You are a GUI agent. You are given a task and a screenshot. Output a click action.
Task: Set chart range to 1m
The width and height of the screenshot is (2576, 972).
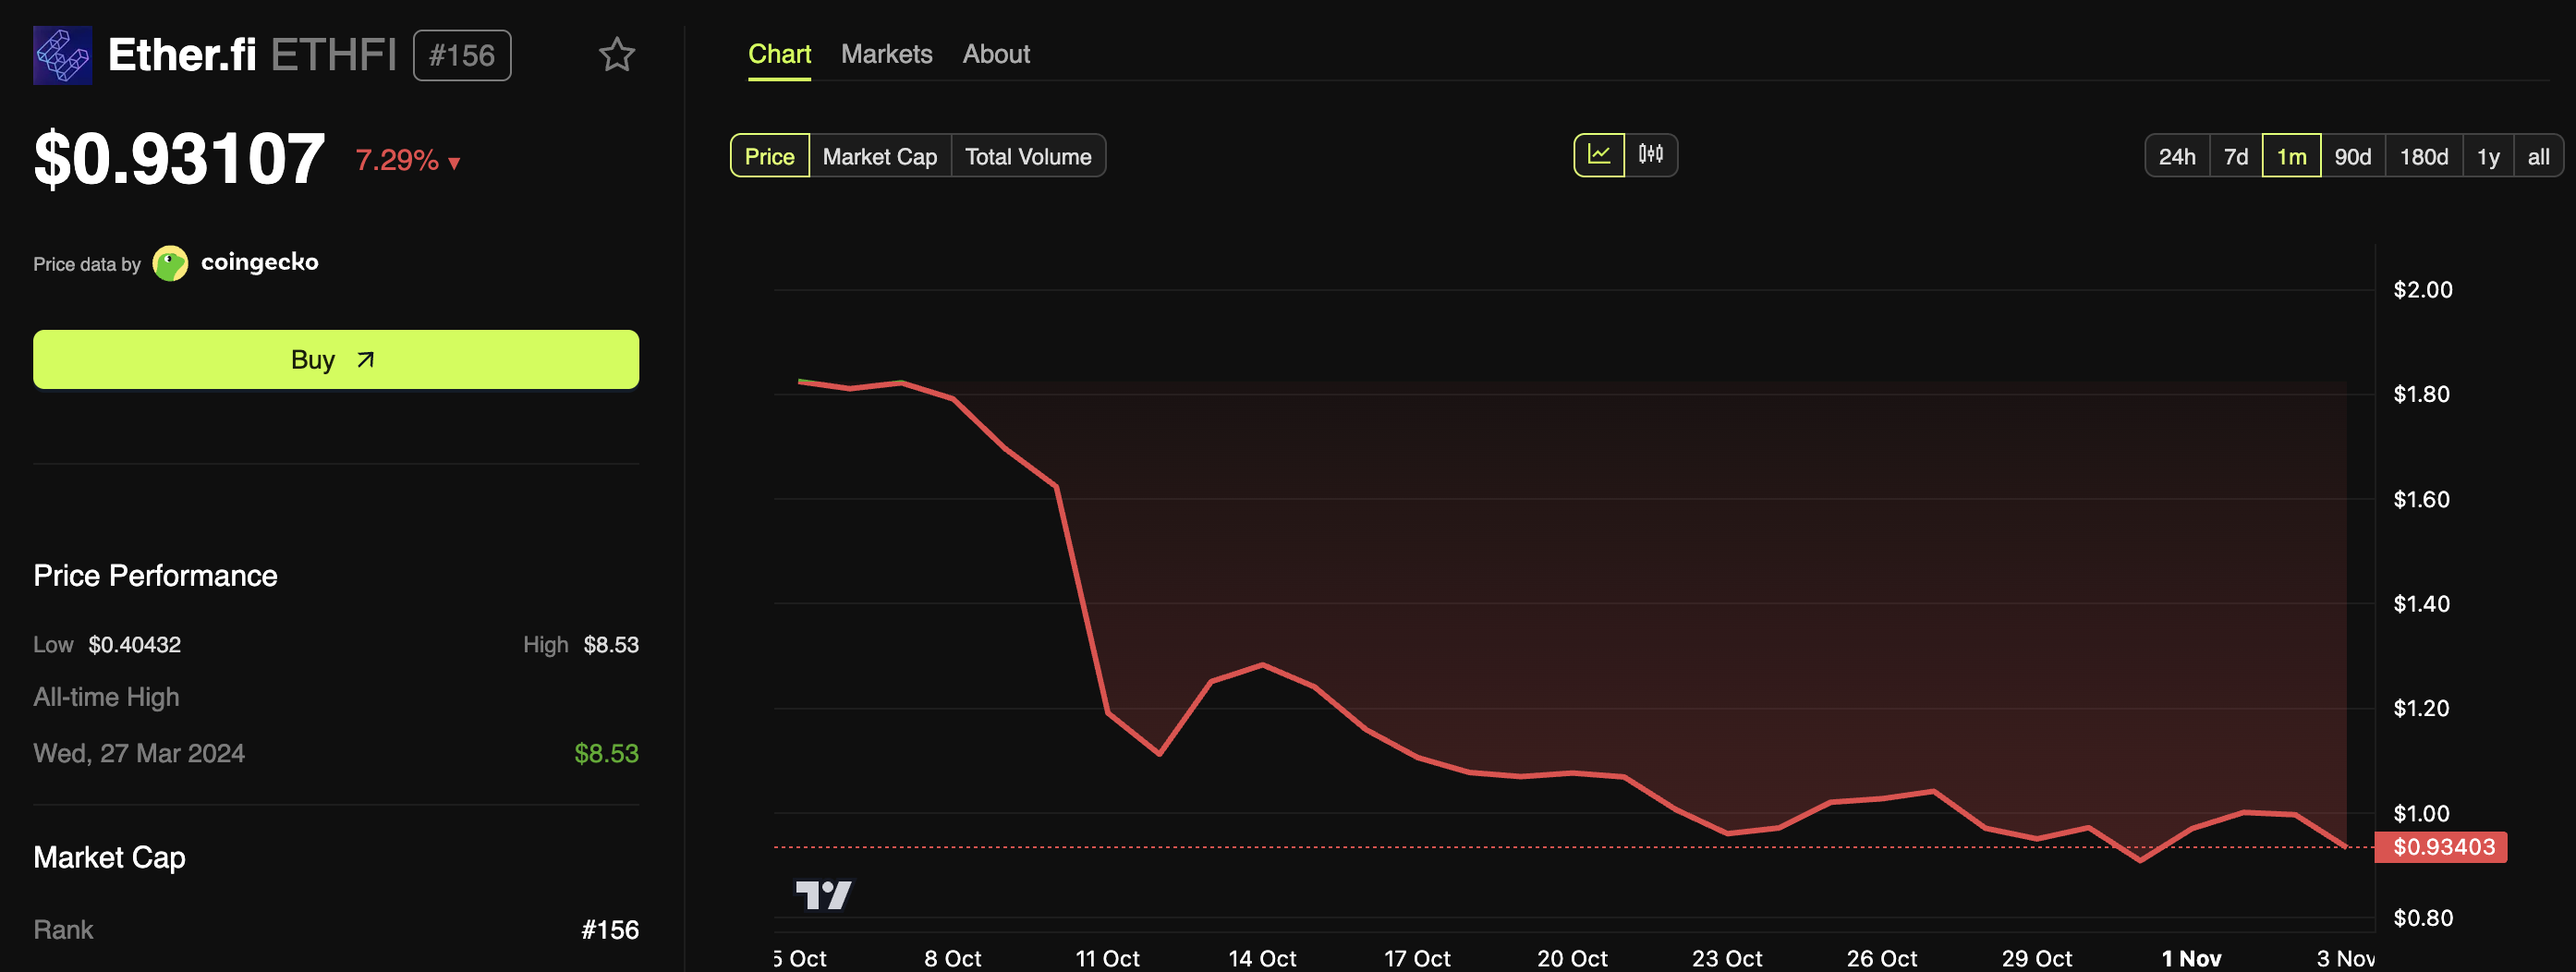click(x=2291, y=156)
